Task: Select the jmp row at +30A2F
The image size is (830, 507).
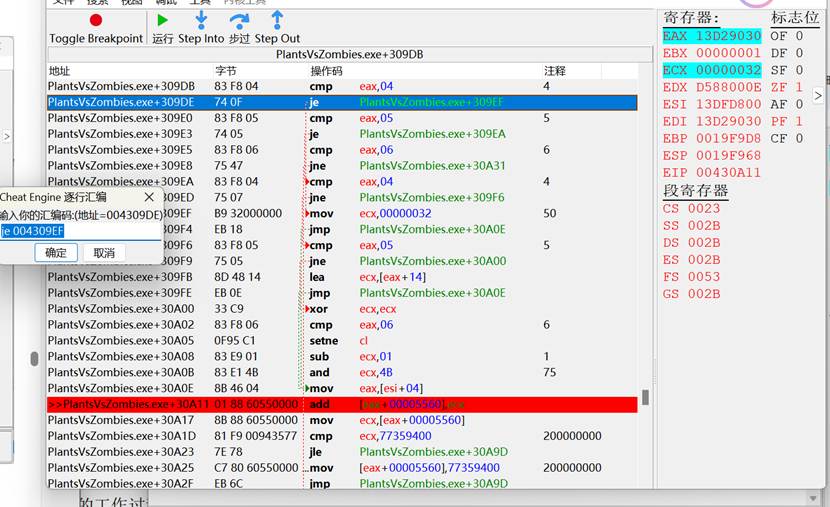Action: pos(342,483)
